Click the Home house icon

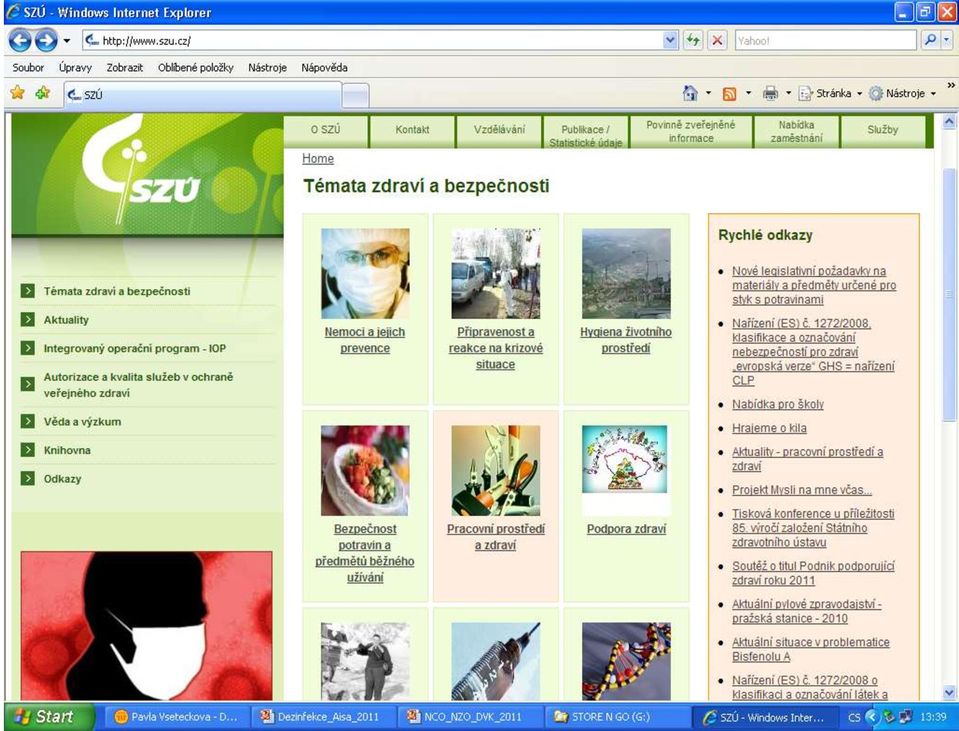[690, 93]
